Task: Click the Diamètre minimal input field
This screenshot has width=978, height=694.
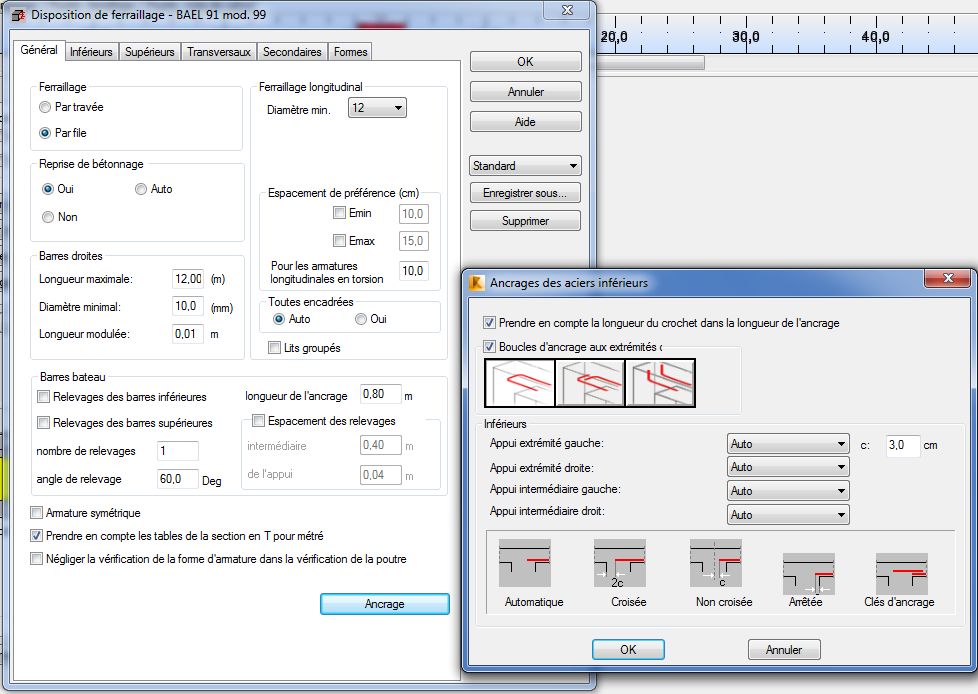Action: tap(188, 306)
